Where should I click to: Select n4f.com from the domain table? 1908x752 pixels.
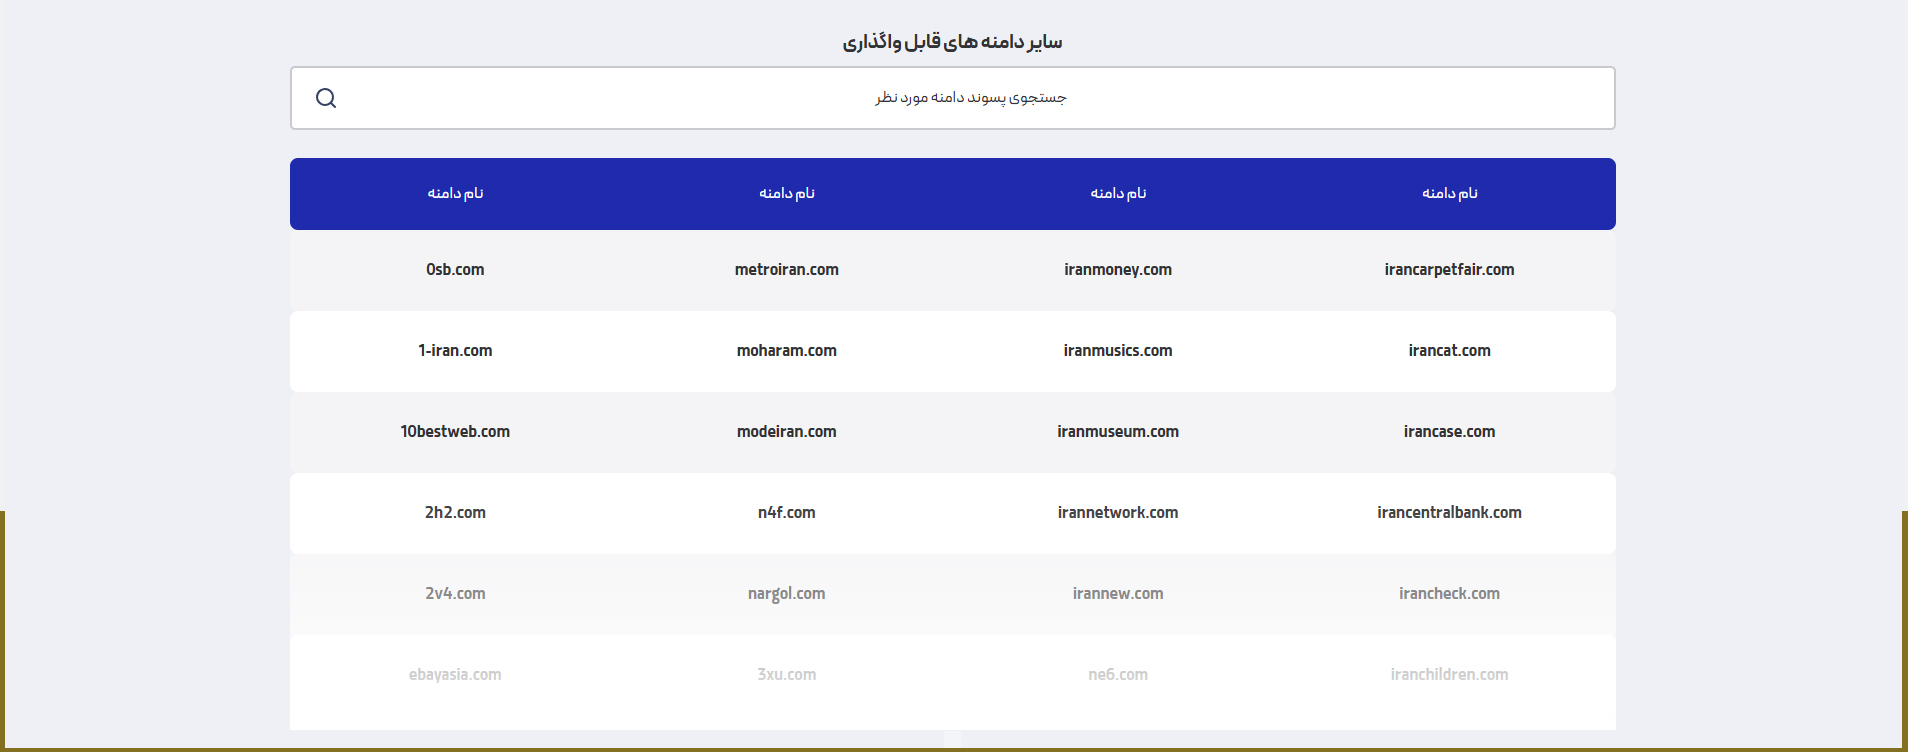coord(786,513)
